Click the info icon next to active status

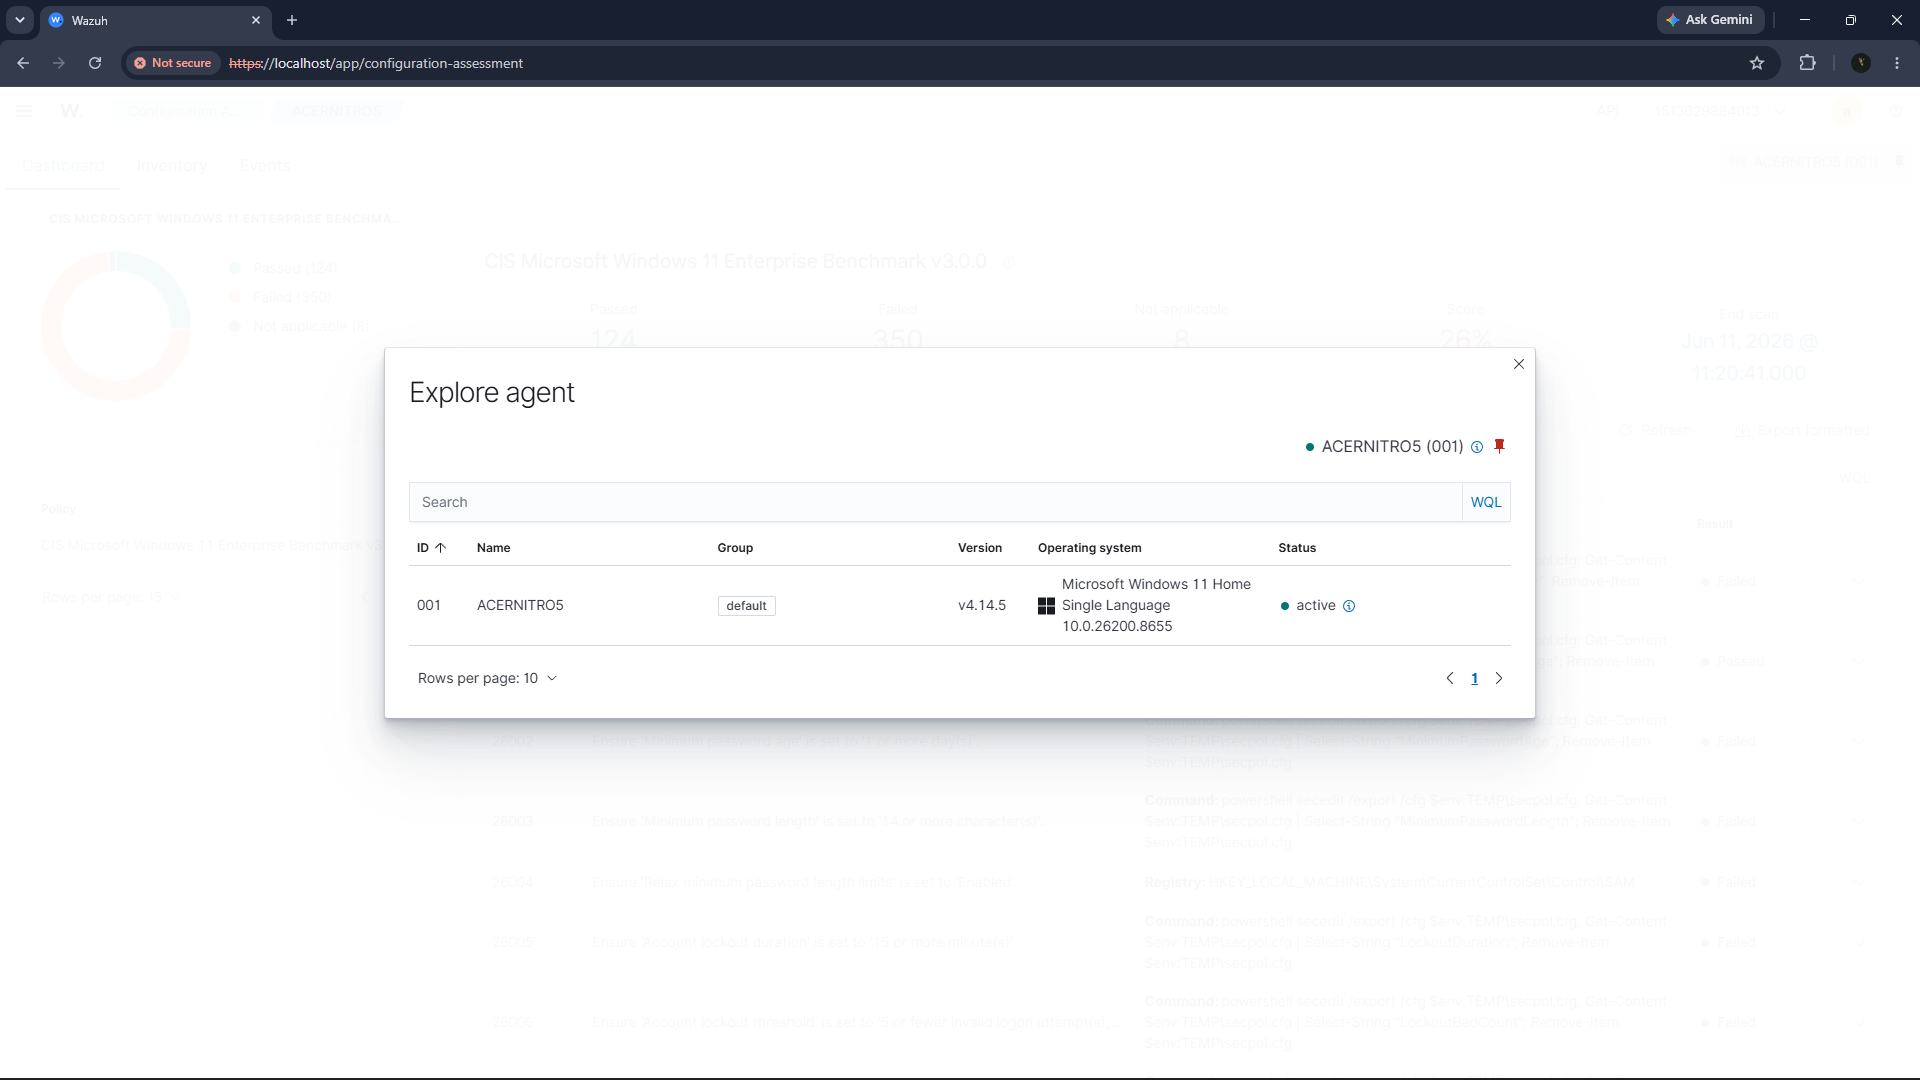1349,606
